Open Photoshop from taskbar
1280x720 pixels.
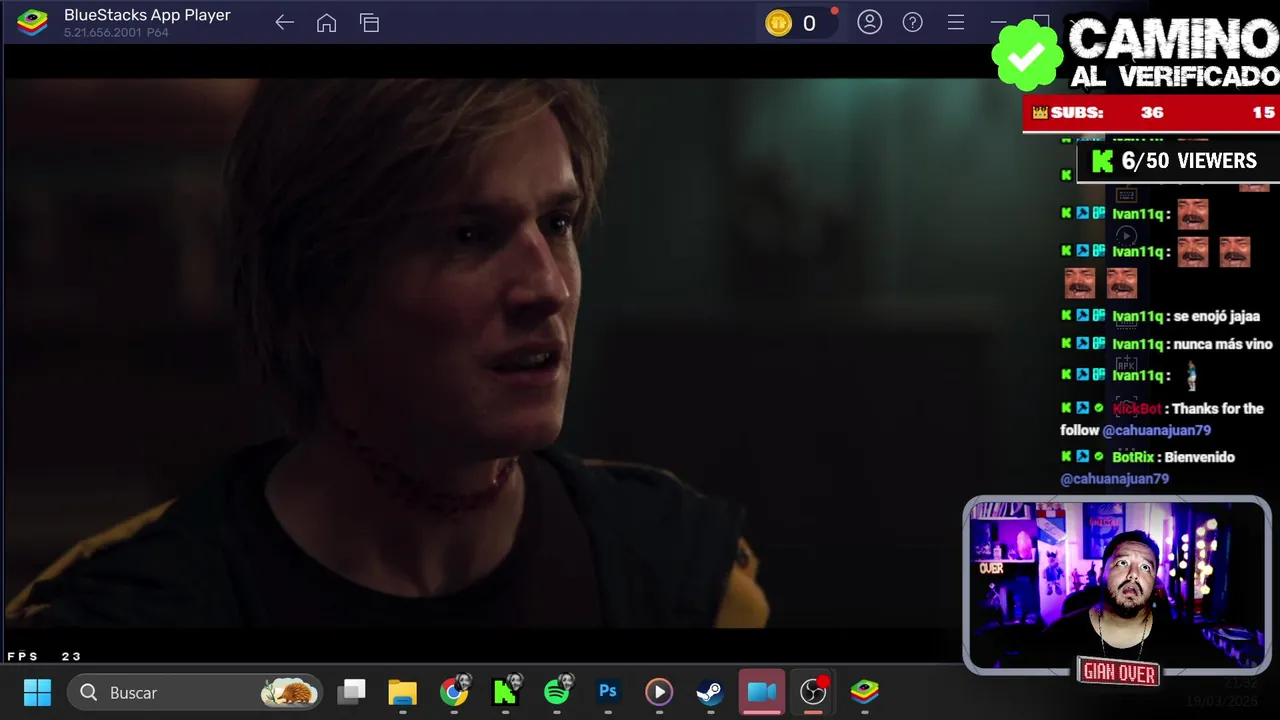tap(608, 691)
